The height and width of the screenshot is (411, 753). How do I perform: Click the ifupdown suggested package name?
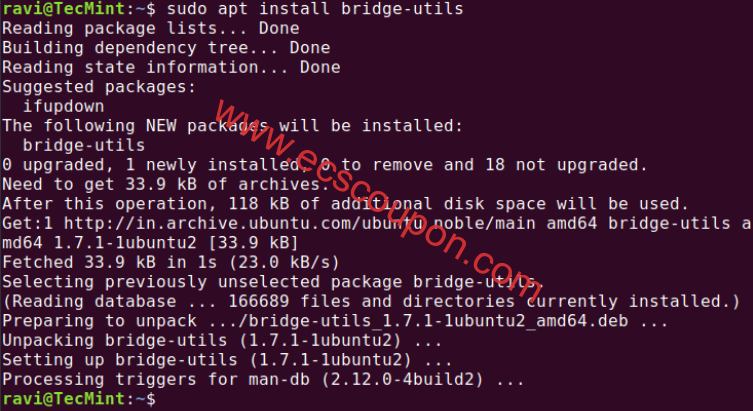point(63,106)
